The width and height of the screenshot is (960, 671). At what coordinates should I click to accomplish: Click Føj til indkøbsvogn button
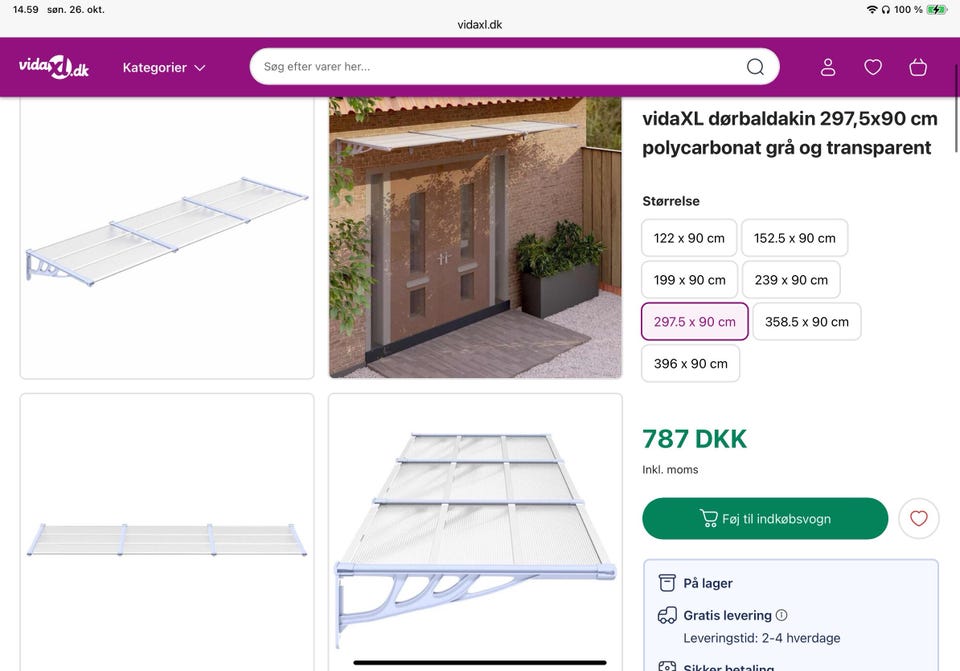tap(765, 519)
